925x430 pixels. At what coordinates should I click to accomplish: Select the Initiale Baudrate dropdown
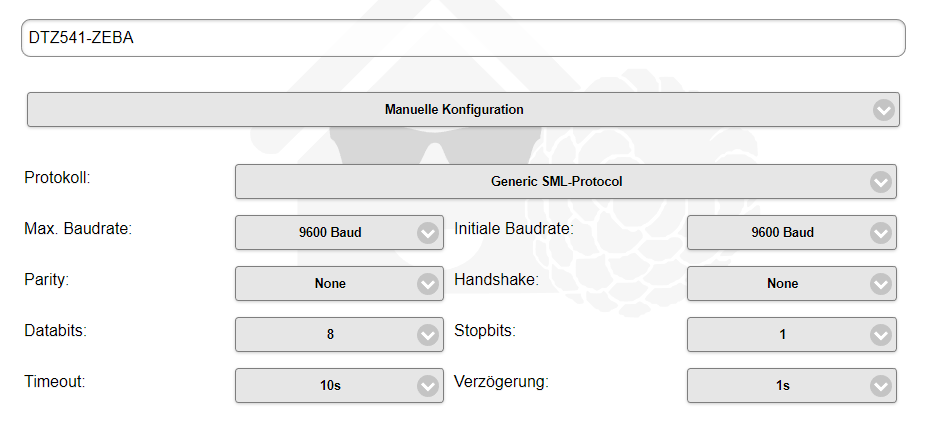click(782, 233)
